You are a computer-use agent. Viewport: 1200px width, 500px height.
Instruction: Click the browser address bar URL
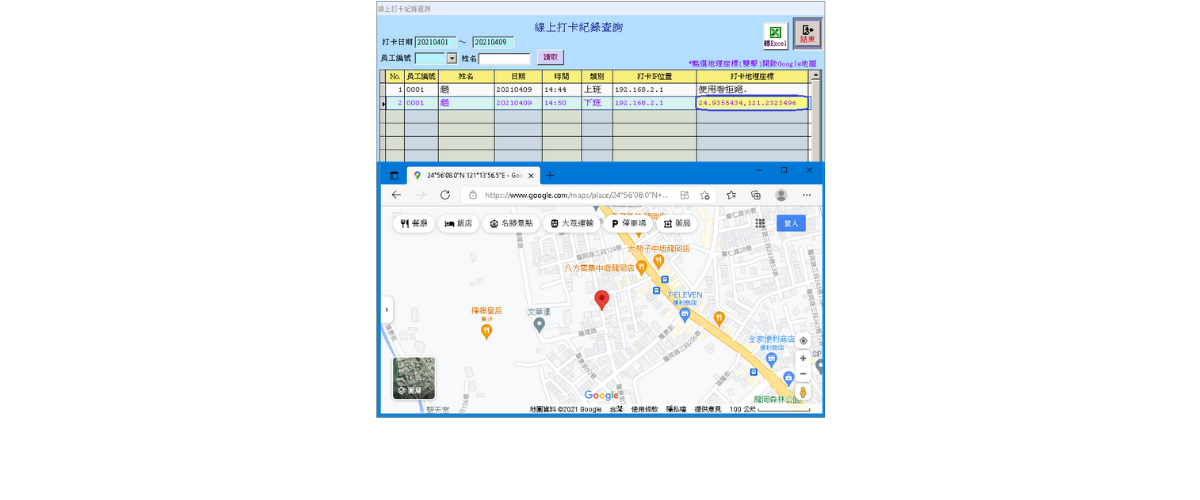tap(577, 195)
